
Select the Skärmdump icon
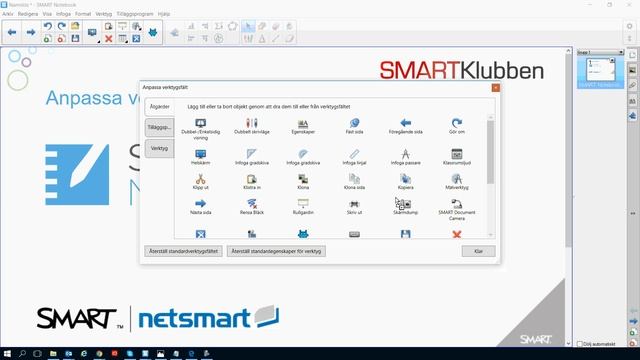click(405, 204)
